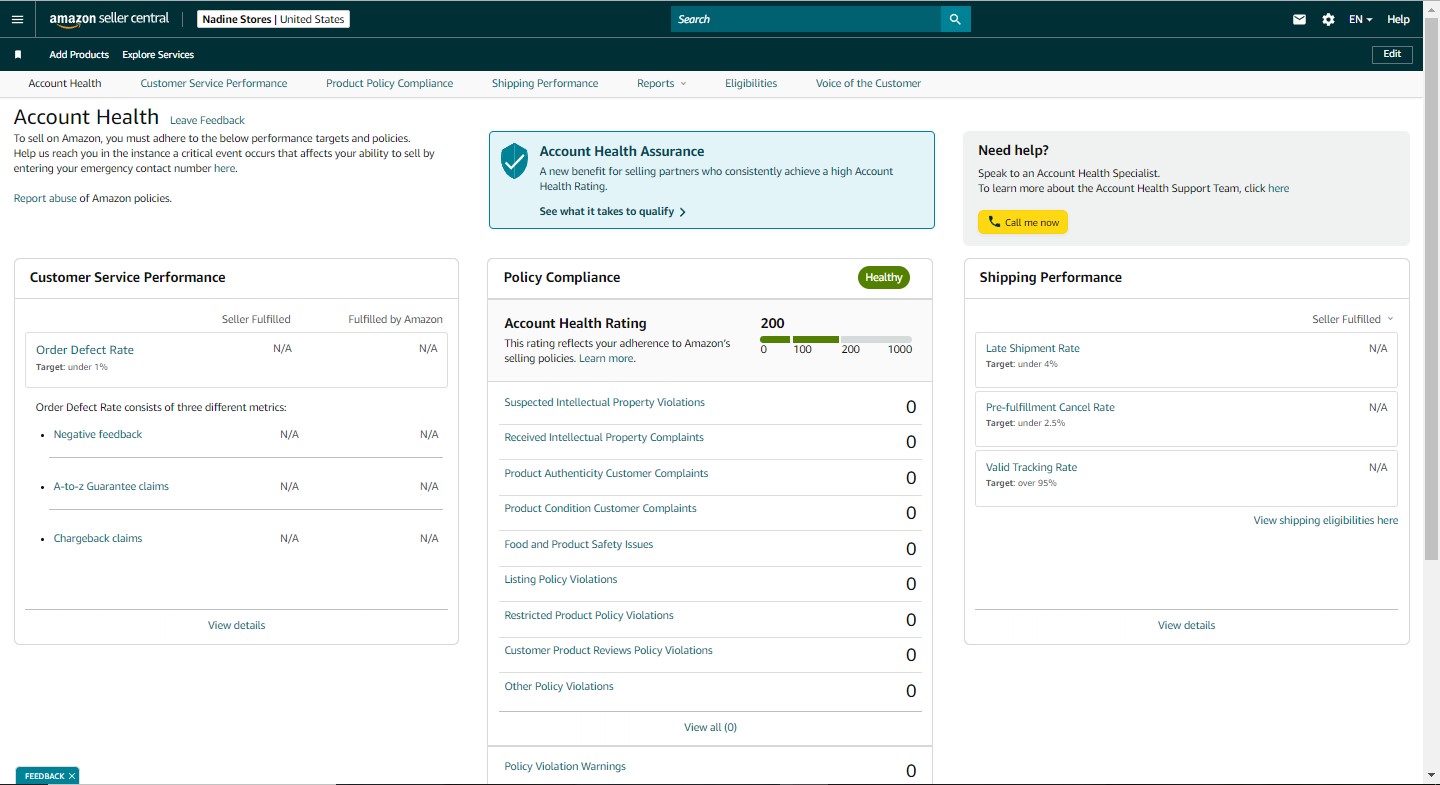Click the Feedback tab label
Screen dimensions: 1440x785
tap(44, 776)
